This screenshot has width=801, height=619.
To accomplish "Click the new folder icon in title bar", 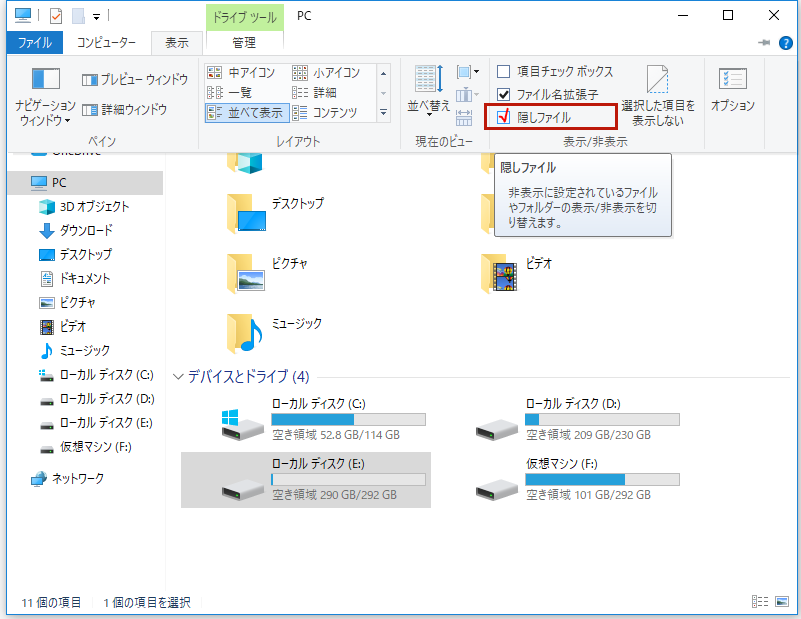I will pyautogui.click(x=78, y=16).
